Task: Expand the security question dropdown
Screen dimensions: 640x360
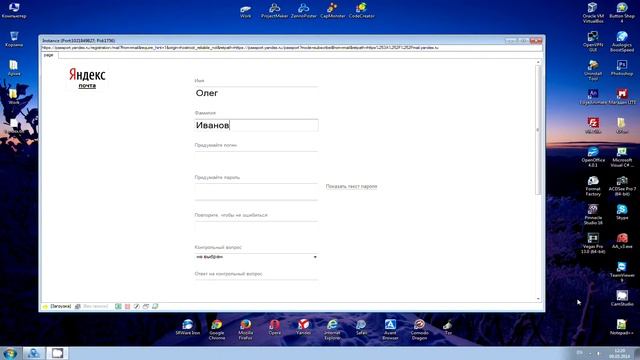Action: (256, 257)
